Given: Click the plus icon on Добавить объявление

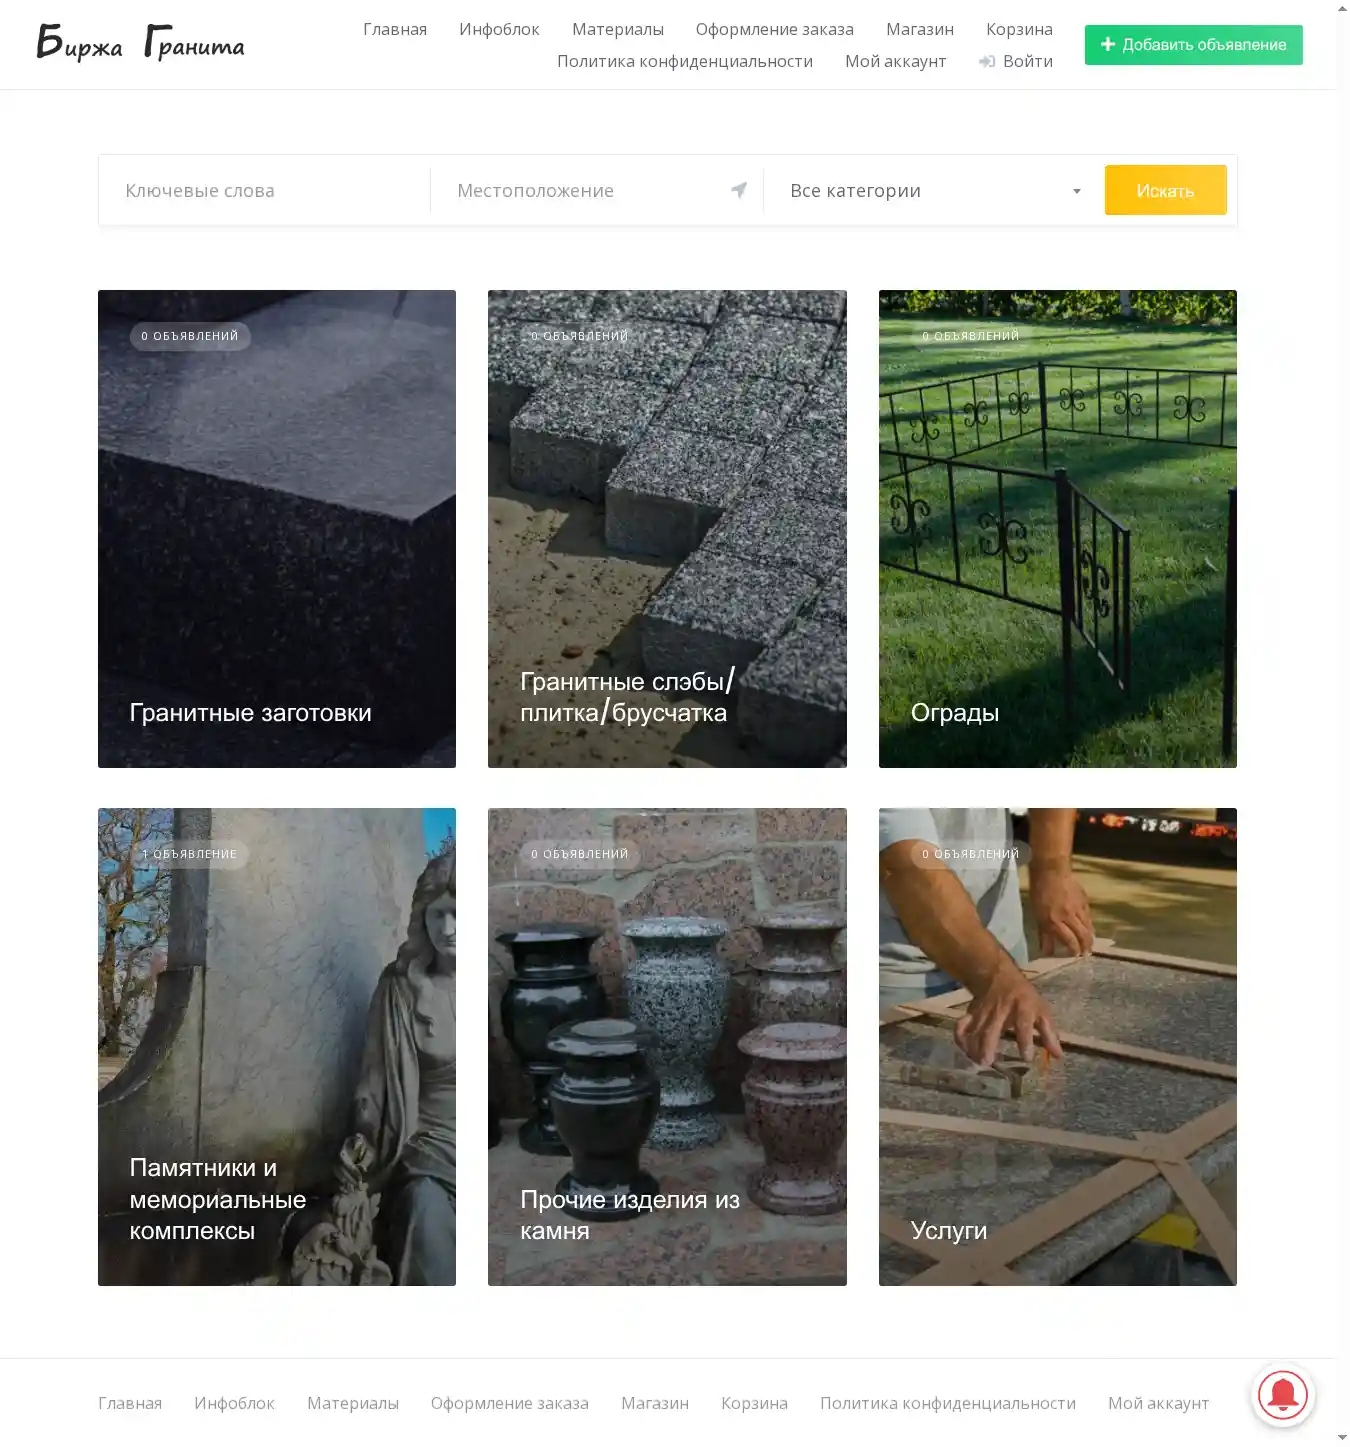Looking at the screenshot, I should click(1108, 44).
